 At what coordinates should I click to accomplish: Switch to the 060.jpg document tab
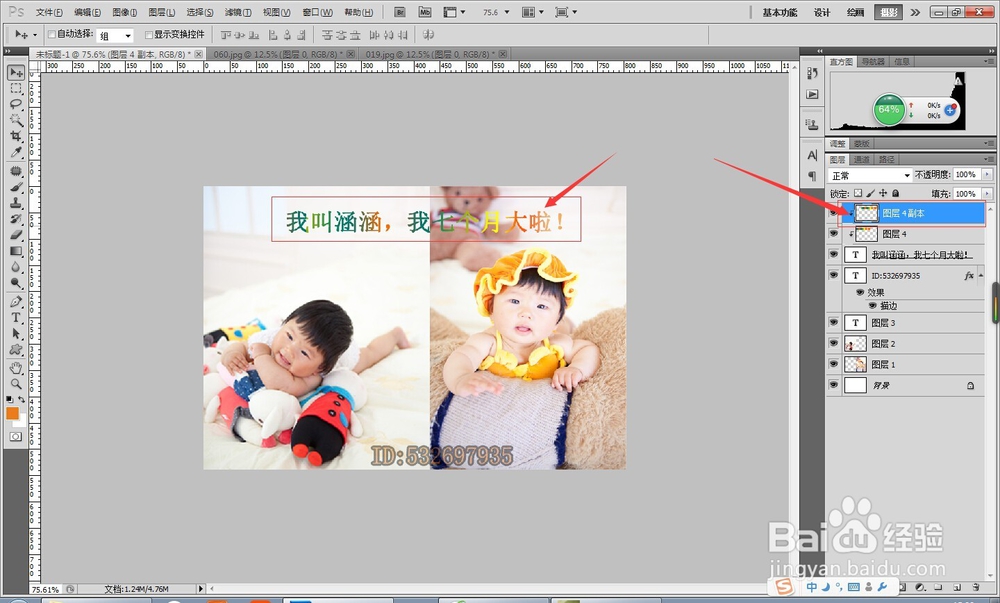tap(278, 54)
